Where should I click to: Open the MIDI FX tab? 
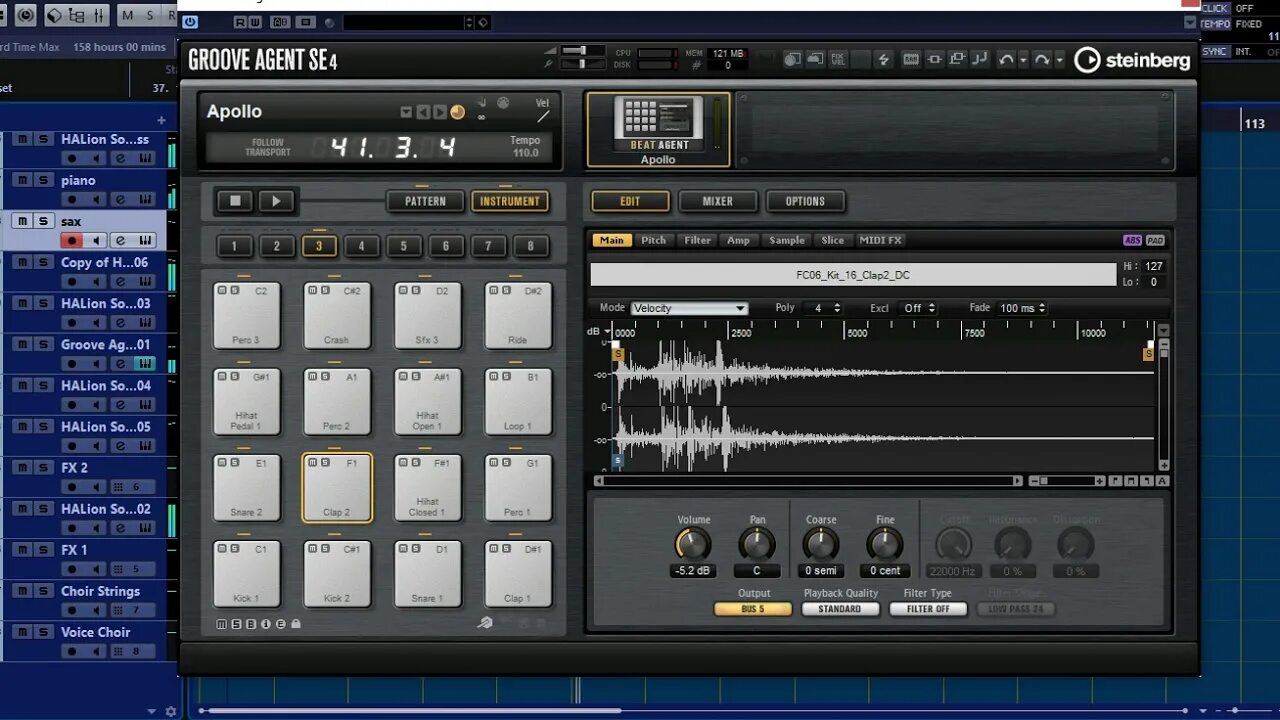tap(880, 240)
